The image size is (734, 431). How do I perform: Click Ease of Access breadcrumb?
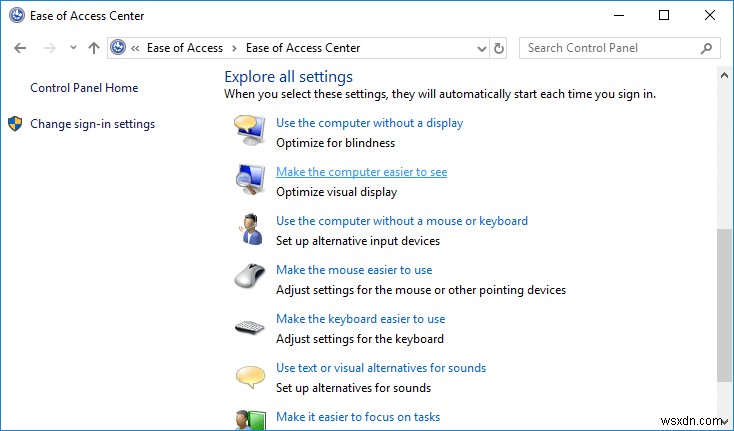pos(185,48)
